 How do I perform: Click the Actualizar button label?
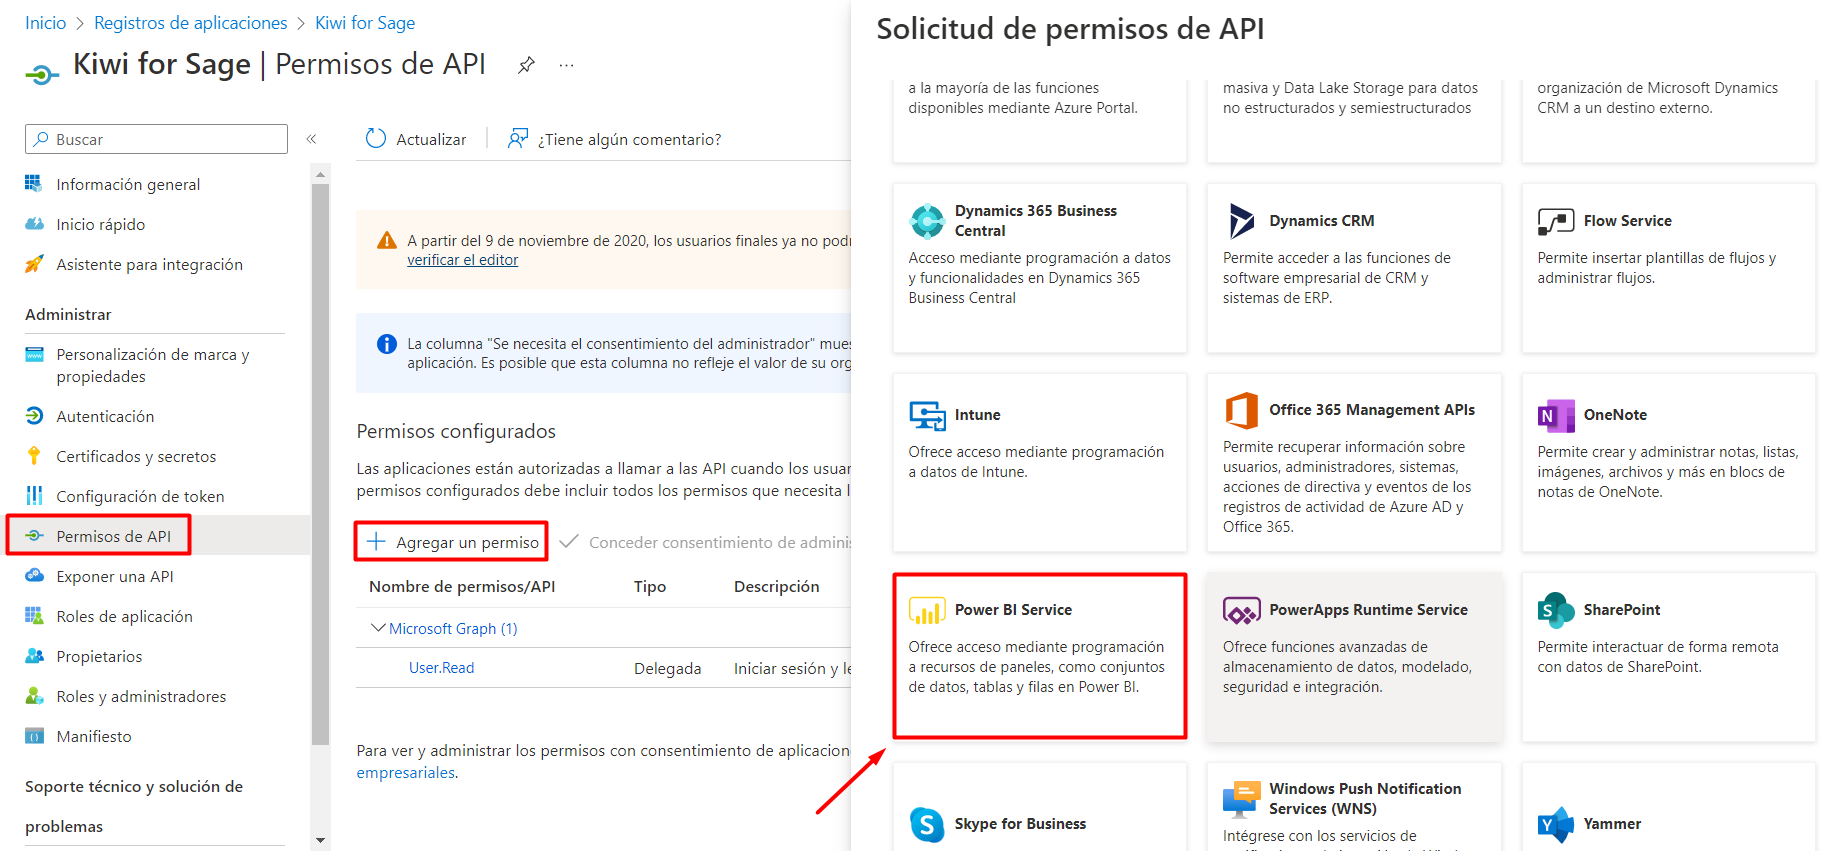431,139
